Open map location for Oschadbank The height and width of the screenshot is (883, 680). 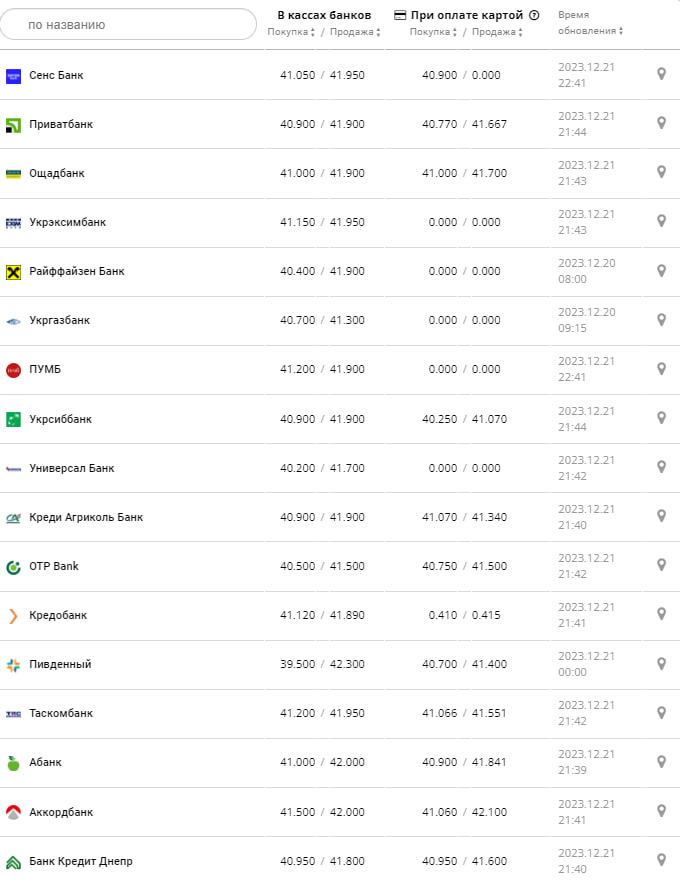coord(661,172)
